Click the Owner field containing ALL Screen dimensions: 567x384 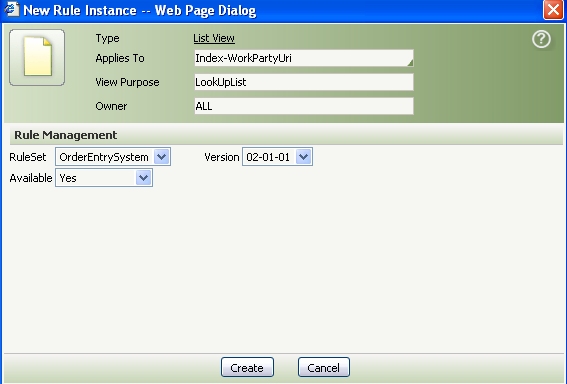304,106
